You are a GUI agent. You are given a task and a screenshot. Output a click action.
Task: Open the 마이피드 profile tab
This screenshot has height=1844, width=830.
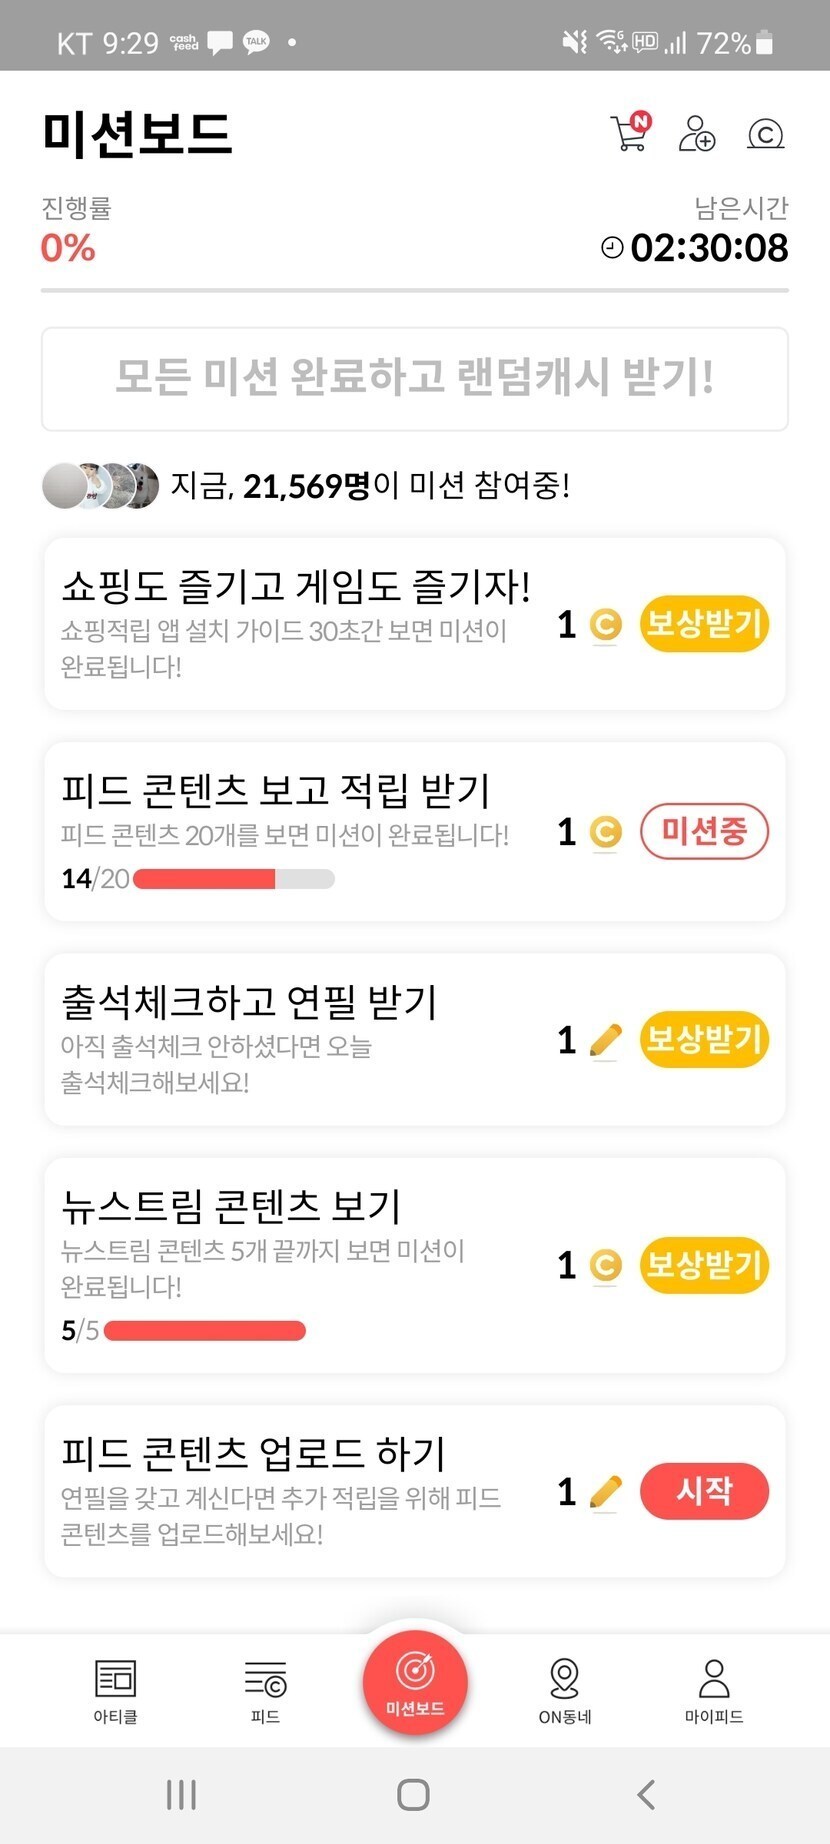tap(714, 1690)
